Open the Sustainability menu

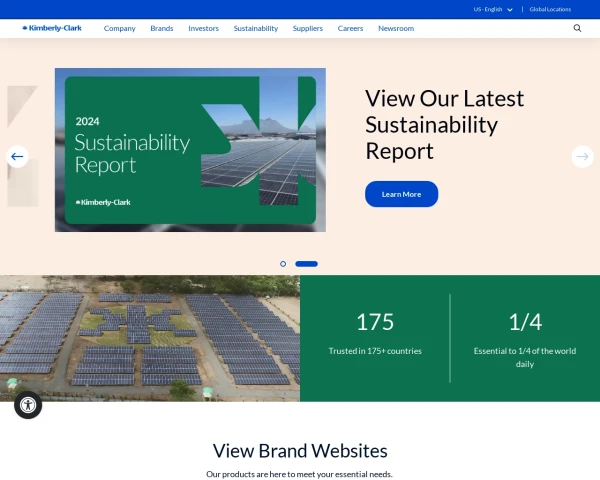pyautogui.click(x=256, y=29)
